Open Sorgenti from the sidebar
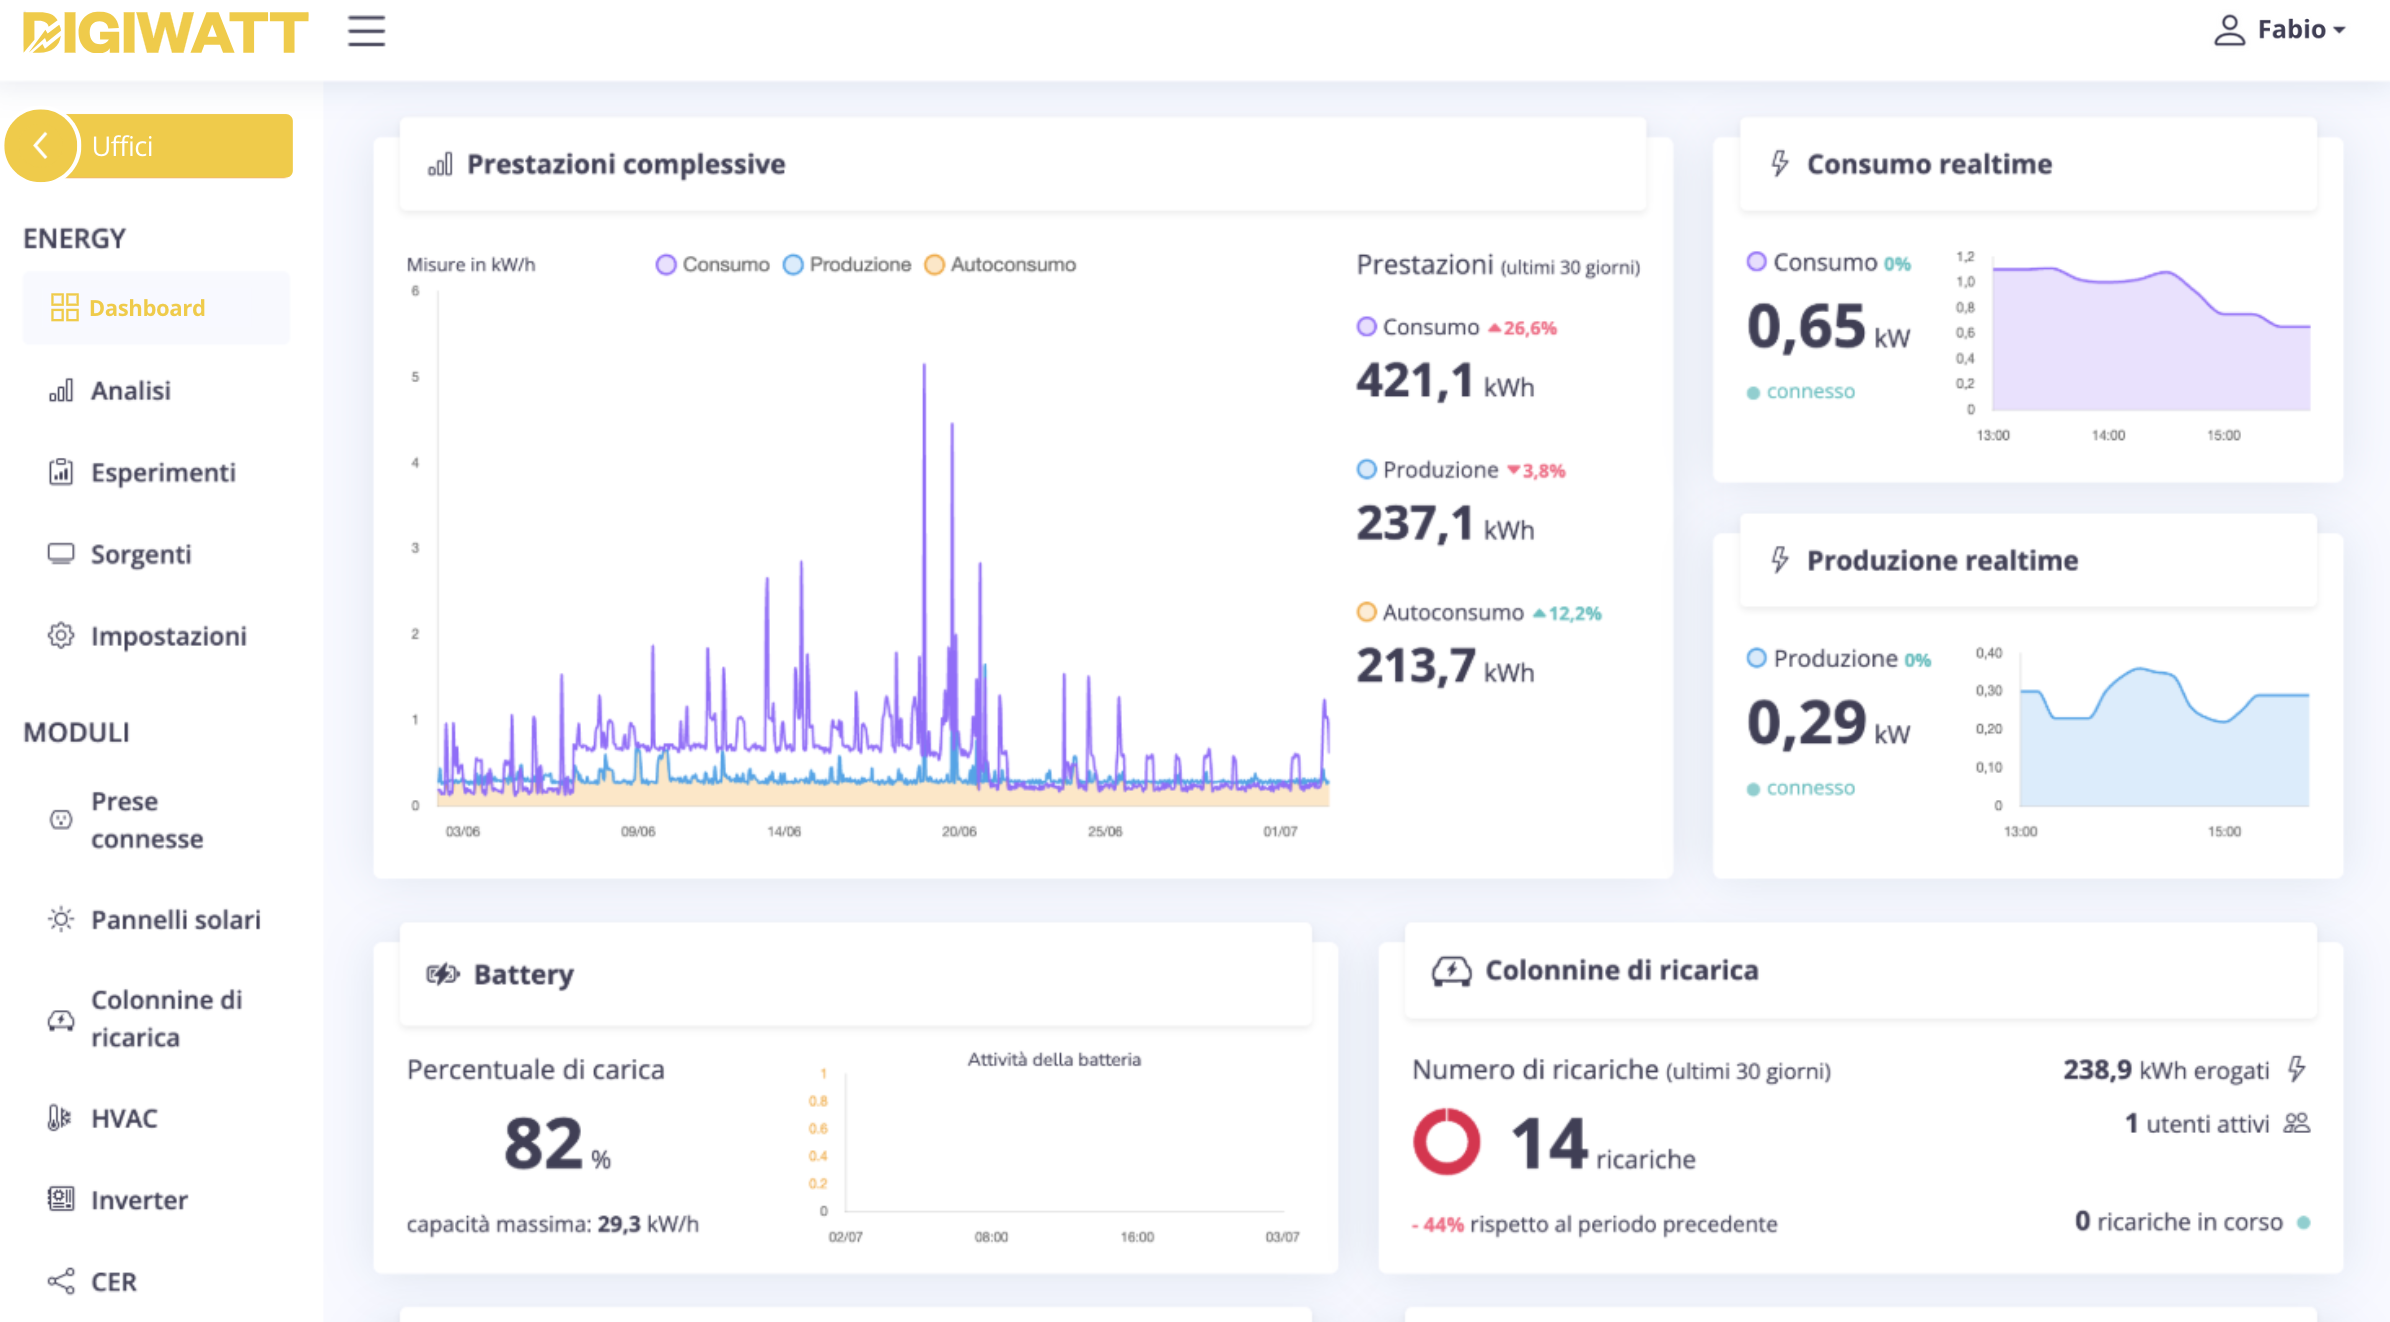The width and height of the screenshot is (2390, 1322). click(x=140, y=554)
